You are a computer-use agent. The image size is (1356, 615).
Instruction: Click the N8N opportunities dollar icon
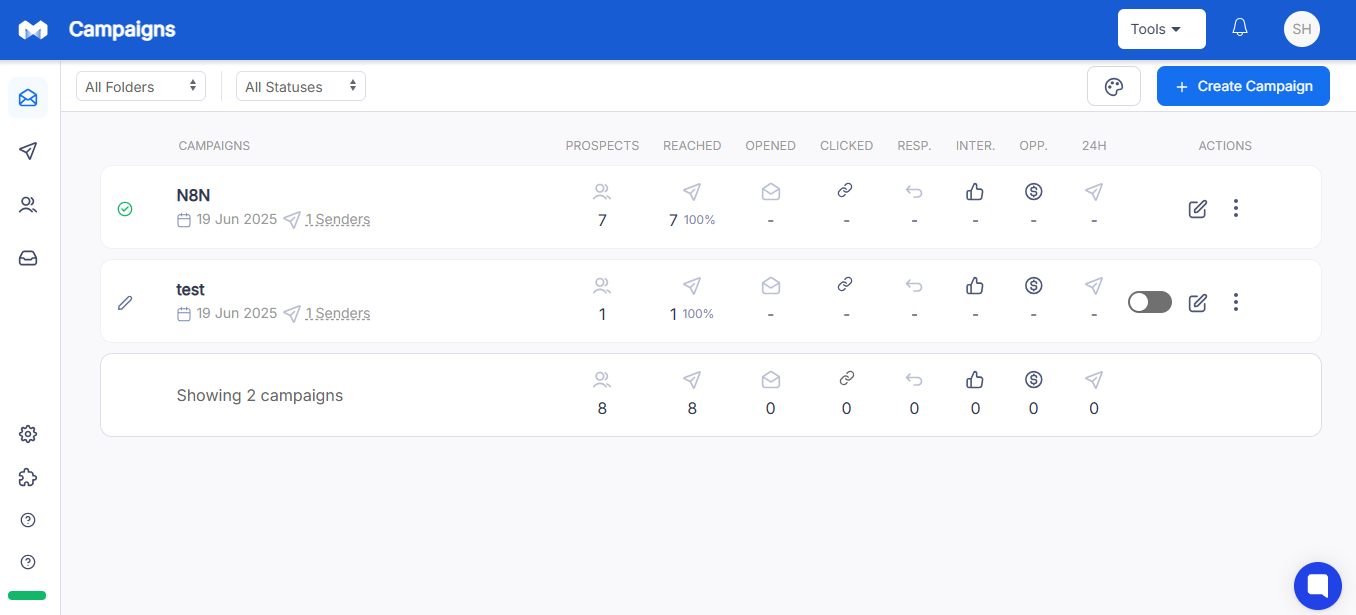(x=1034, y=191)
